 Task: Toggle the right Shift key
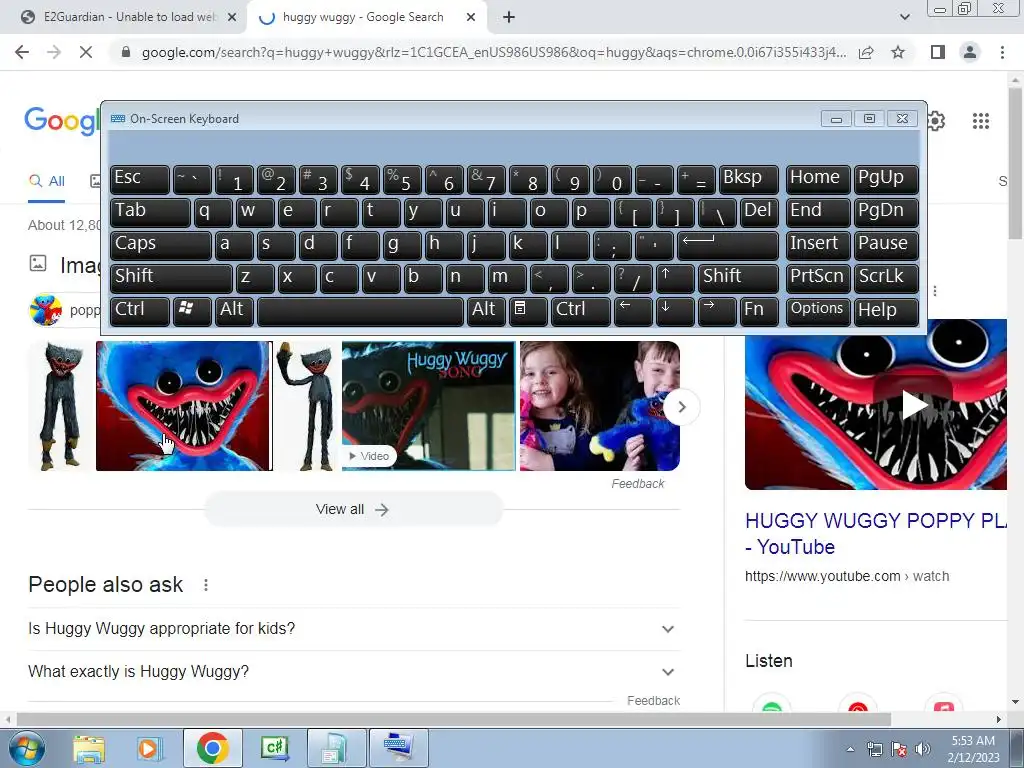739,278
